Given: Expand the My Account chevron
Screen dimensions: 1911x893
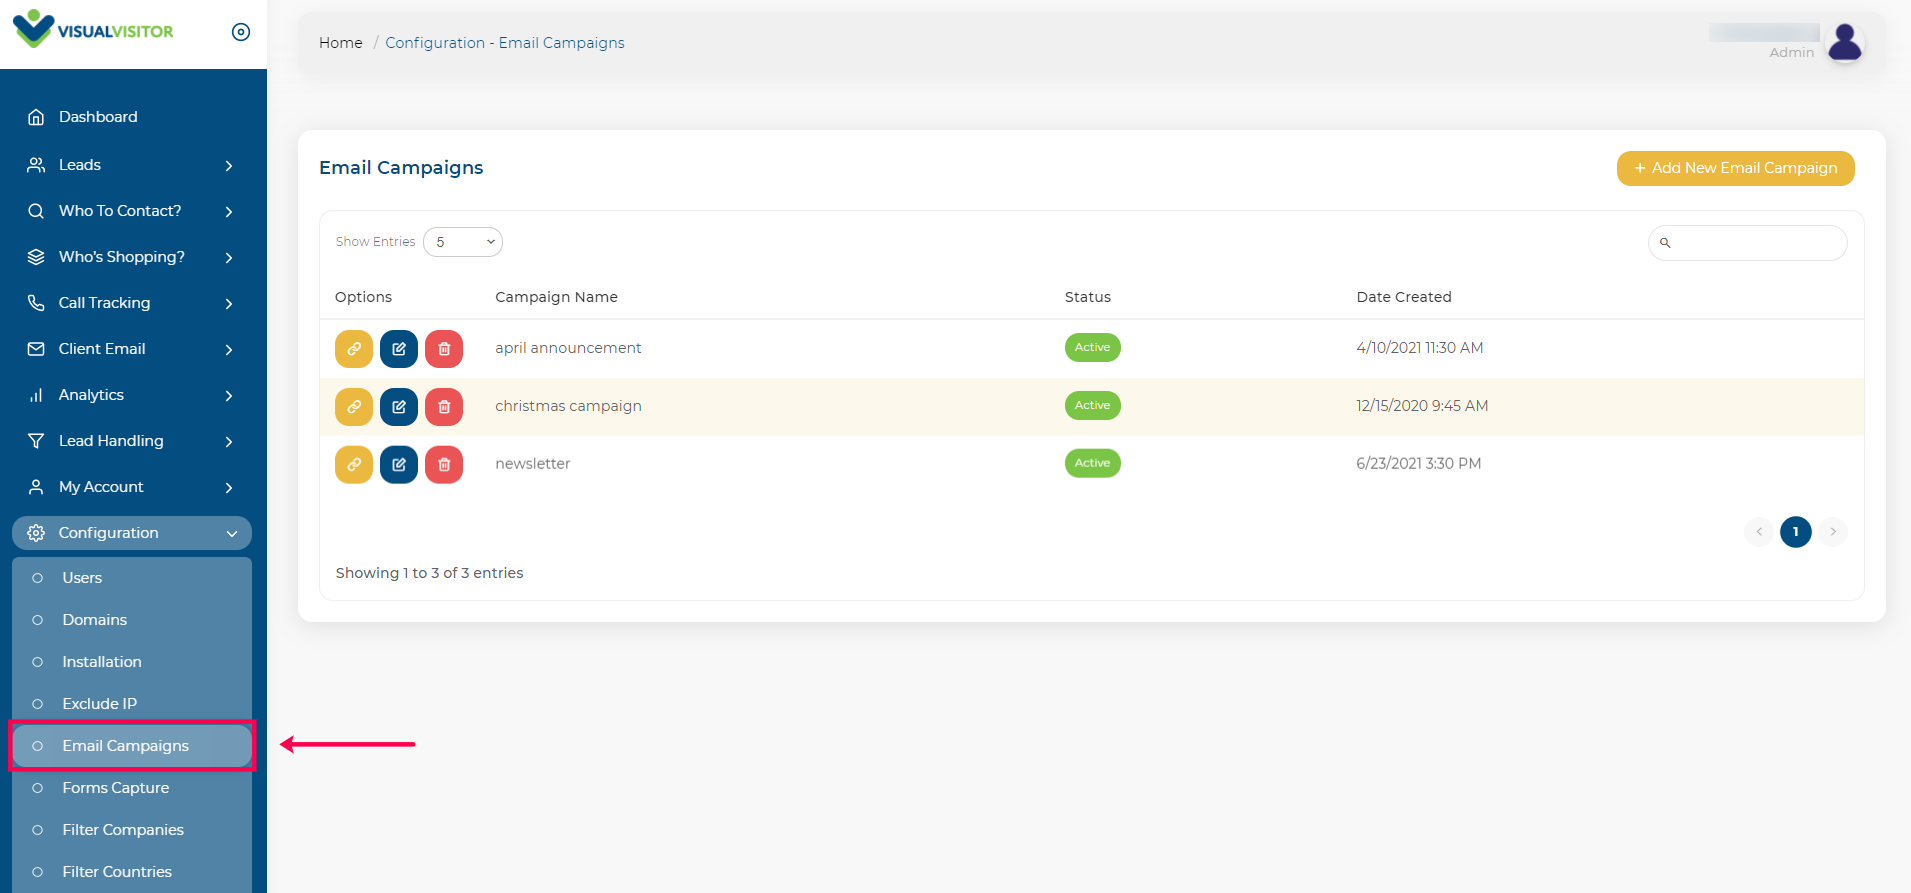Looking at the screenshot, I should click(229, 488).
